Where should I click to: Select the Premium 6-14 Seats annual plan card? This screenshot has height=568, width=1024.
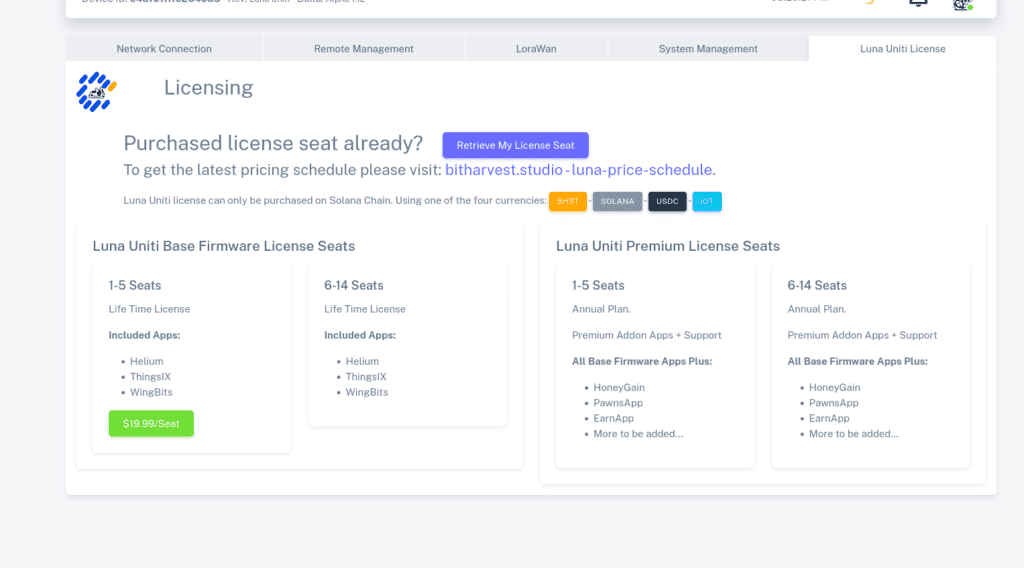(870, 364)
